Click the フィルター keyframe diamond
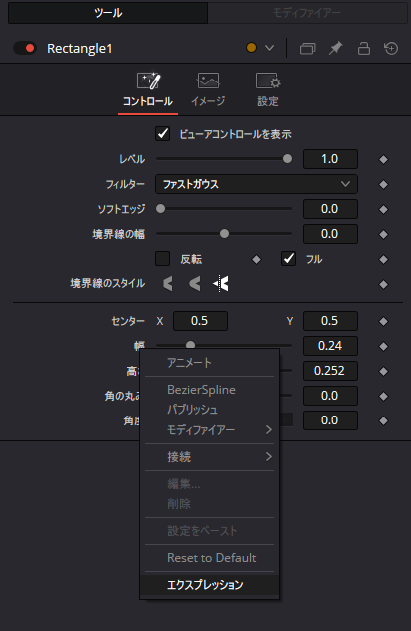 (383, 184)
